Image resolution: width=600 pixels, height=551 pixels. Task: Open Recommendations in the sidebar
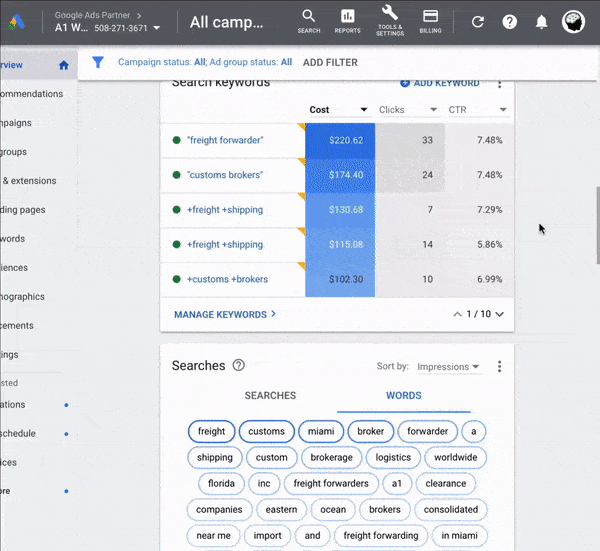point(31,94)
